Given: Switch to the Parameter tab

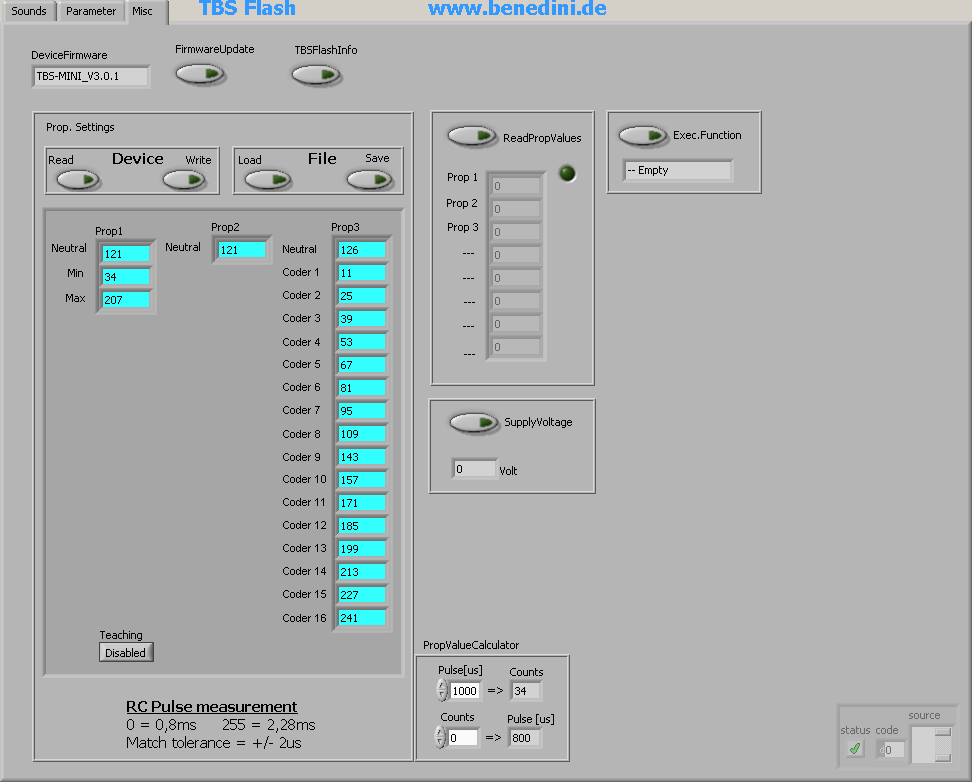Looking at the screenshot, I should pos(91,11).
